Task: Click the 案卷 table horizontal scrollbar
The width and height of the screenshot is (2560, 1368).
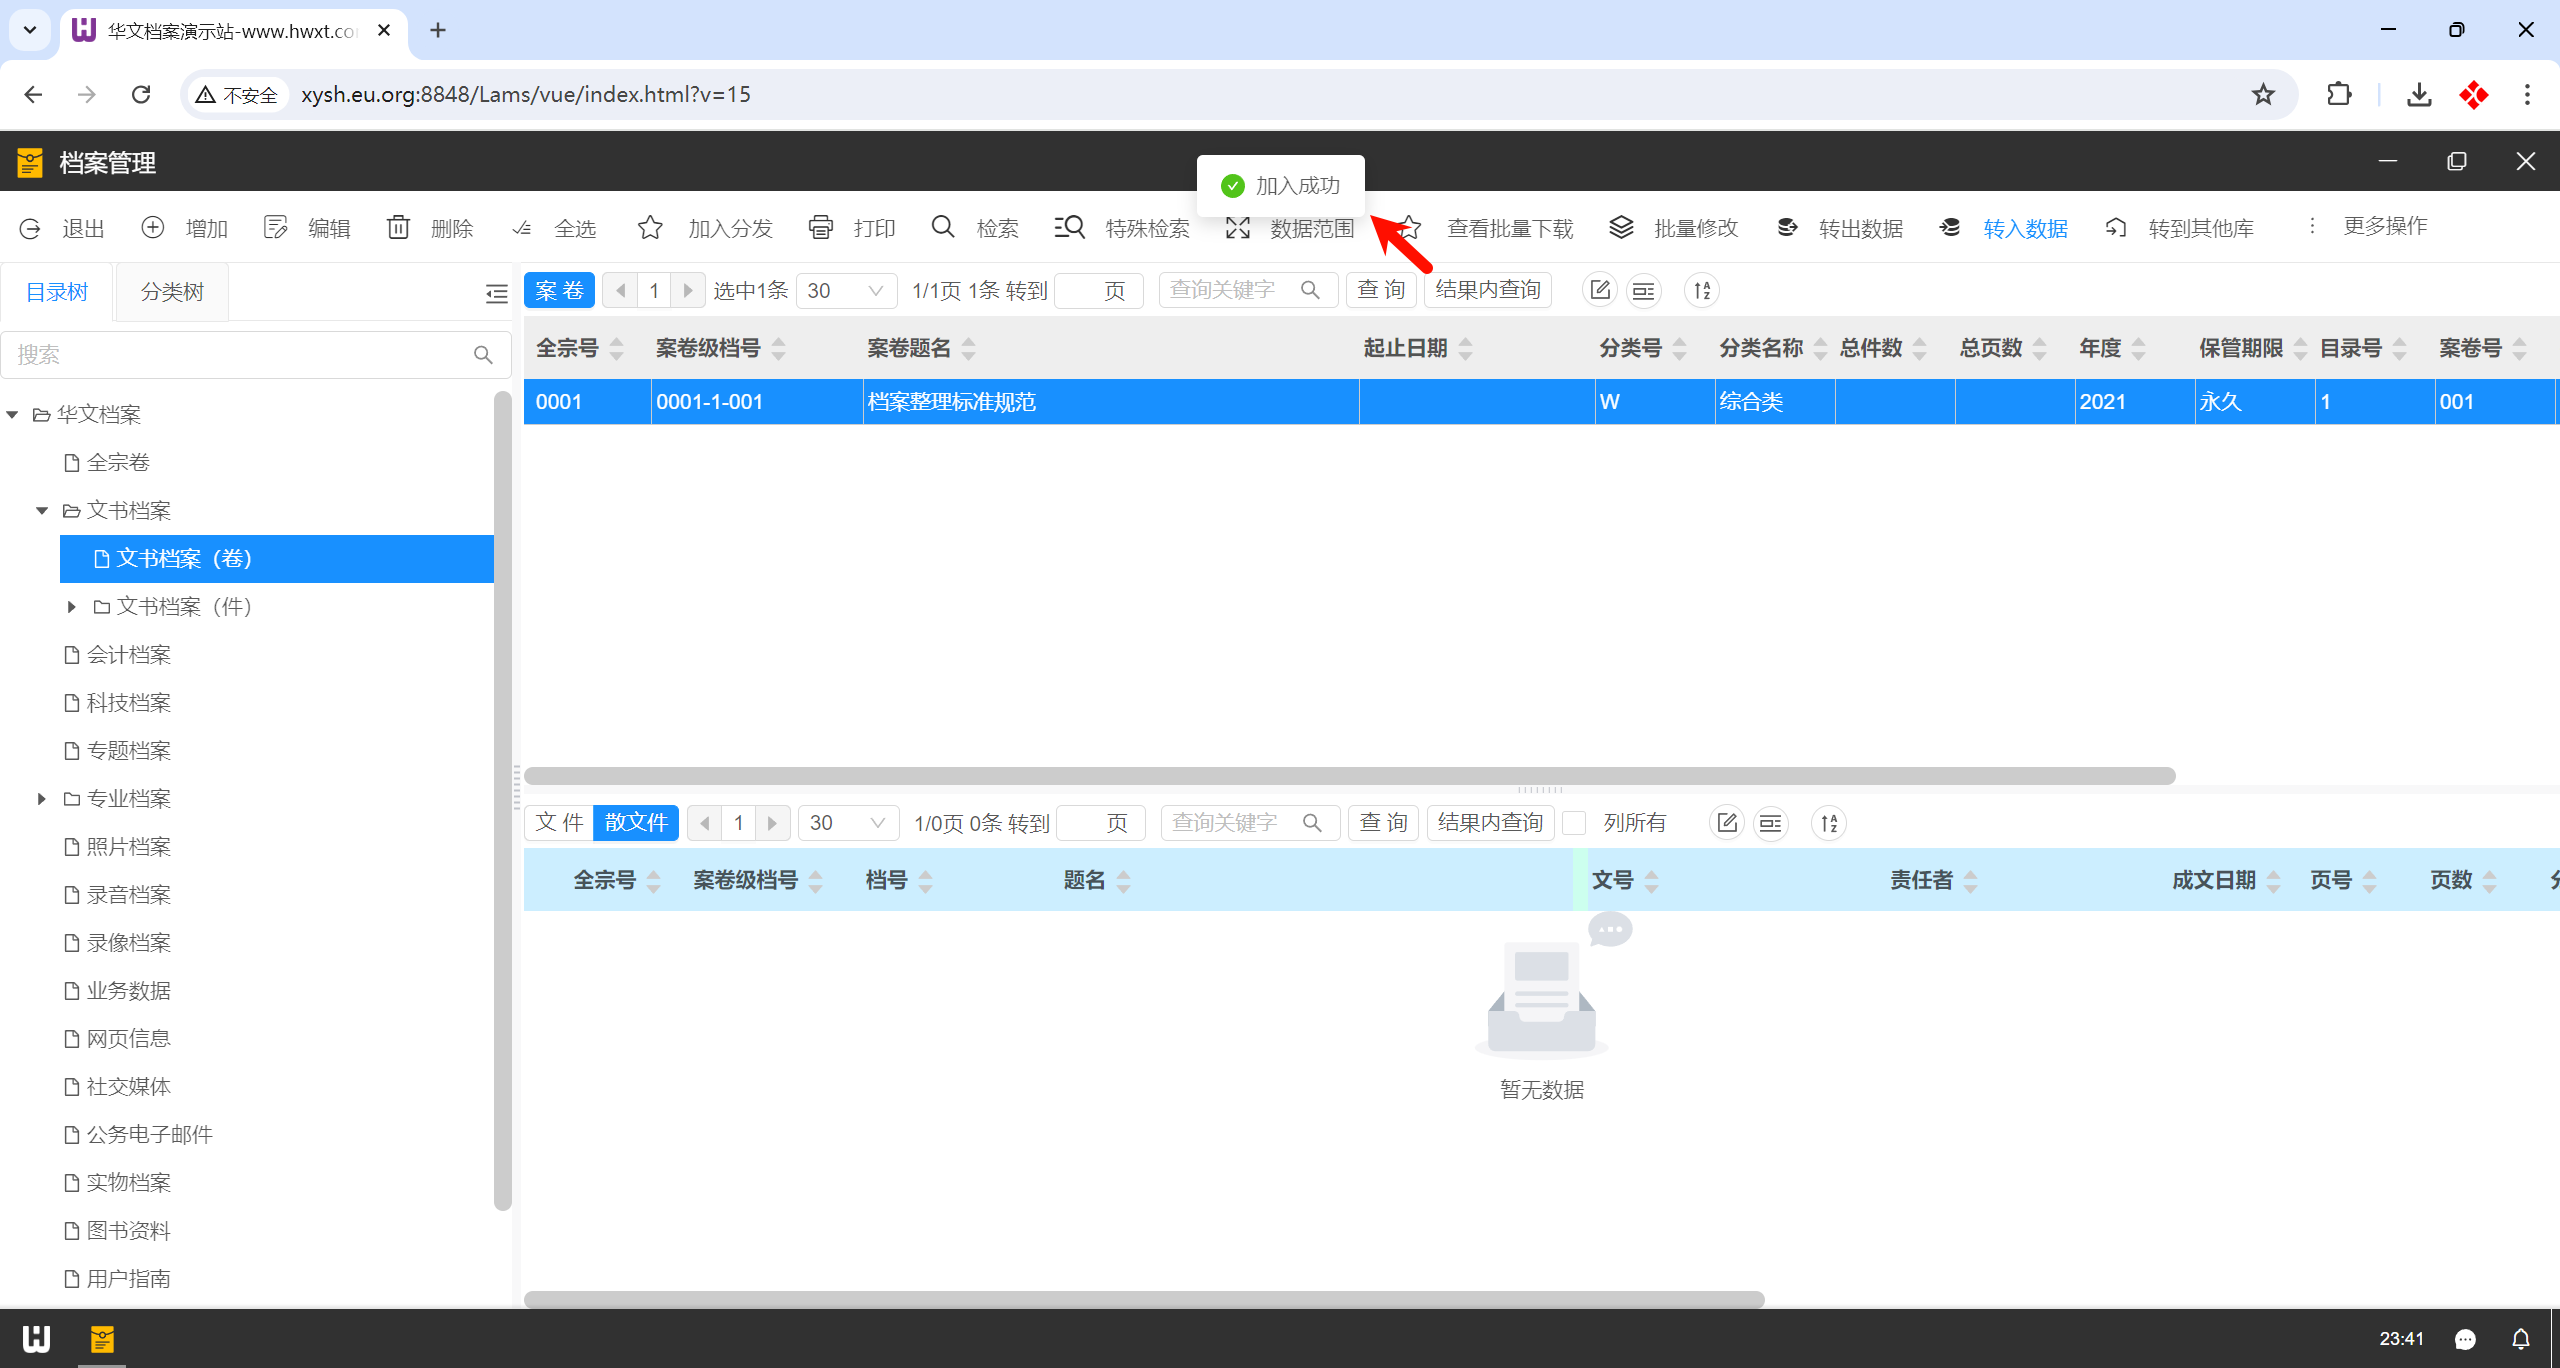Action: [1349, 776]
